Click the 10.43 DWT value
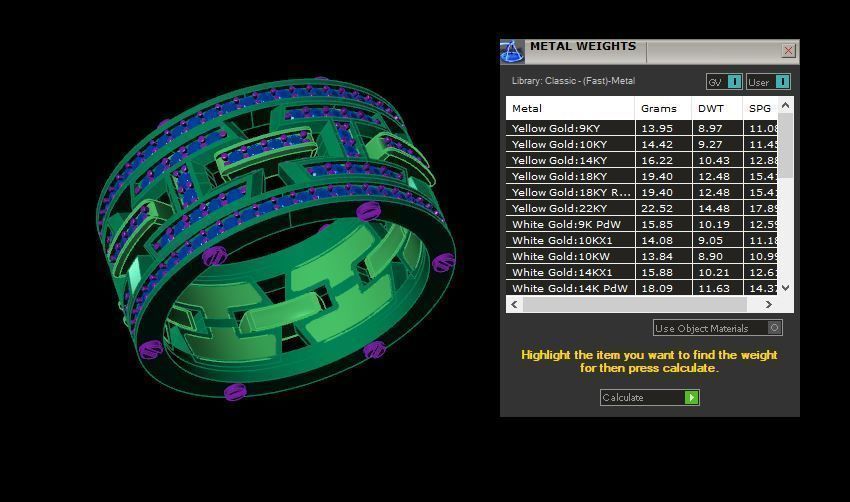 [x=714, y=160]
